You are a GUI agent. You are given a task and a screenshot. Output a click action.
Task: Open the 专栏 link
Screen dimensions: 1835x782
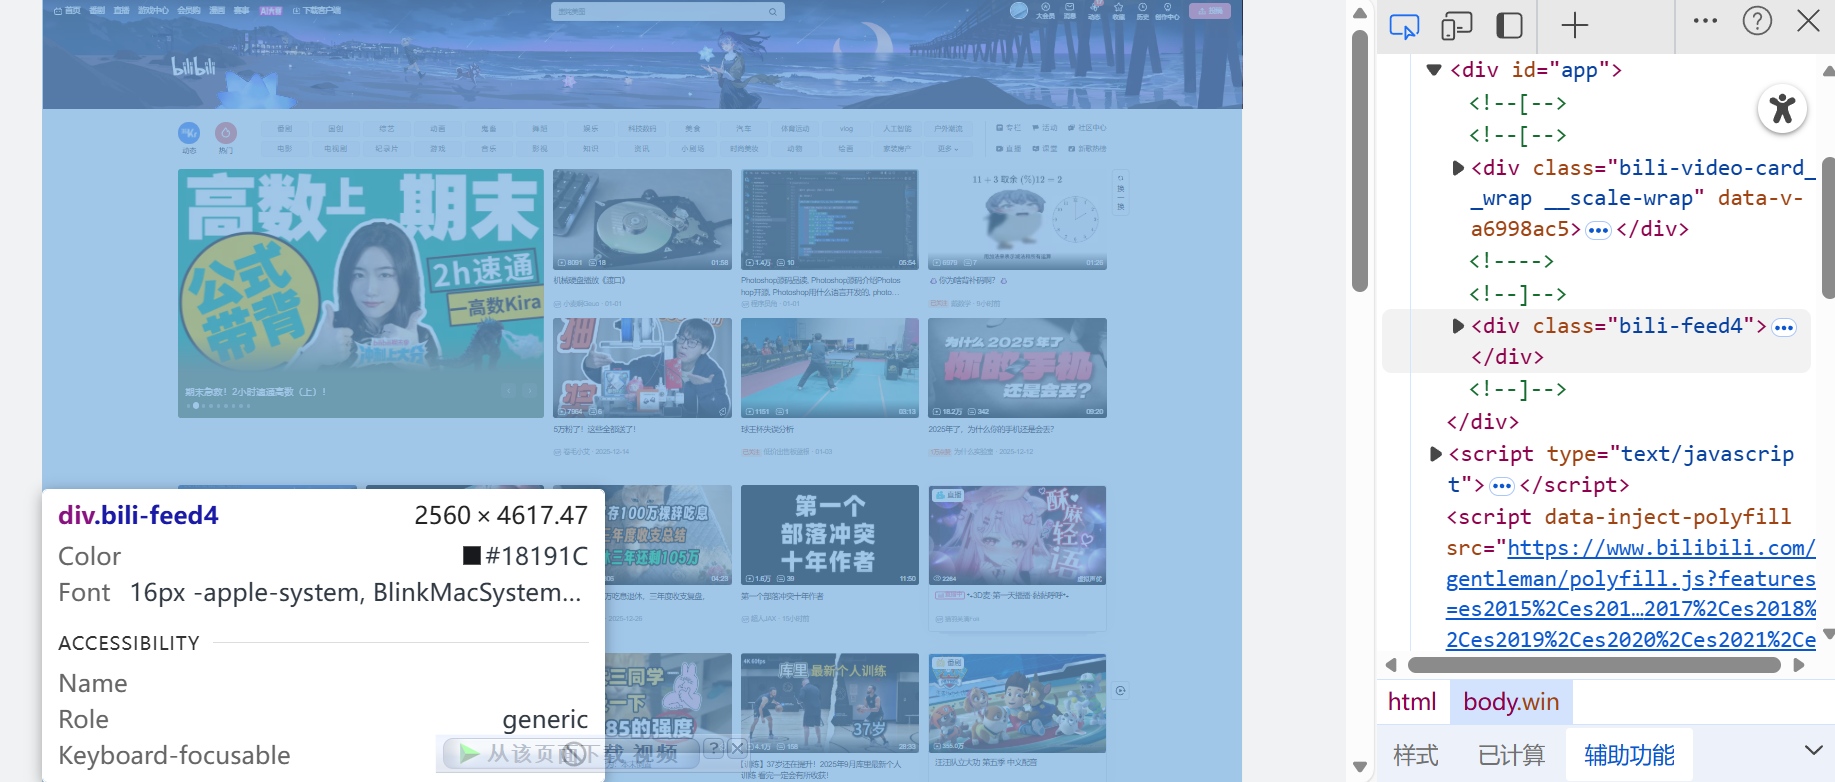[1008, 128]
